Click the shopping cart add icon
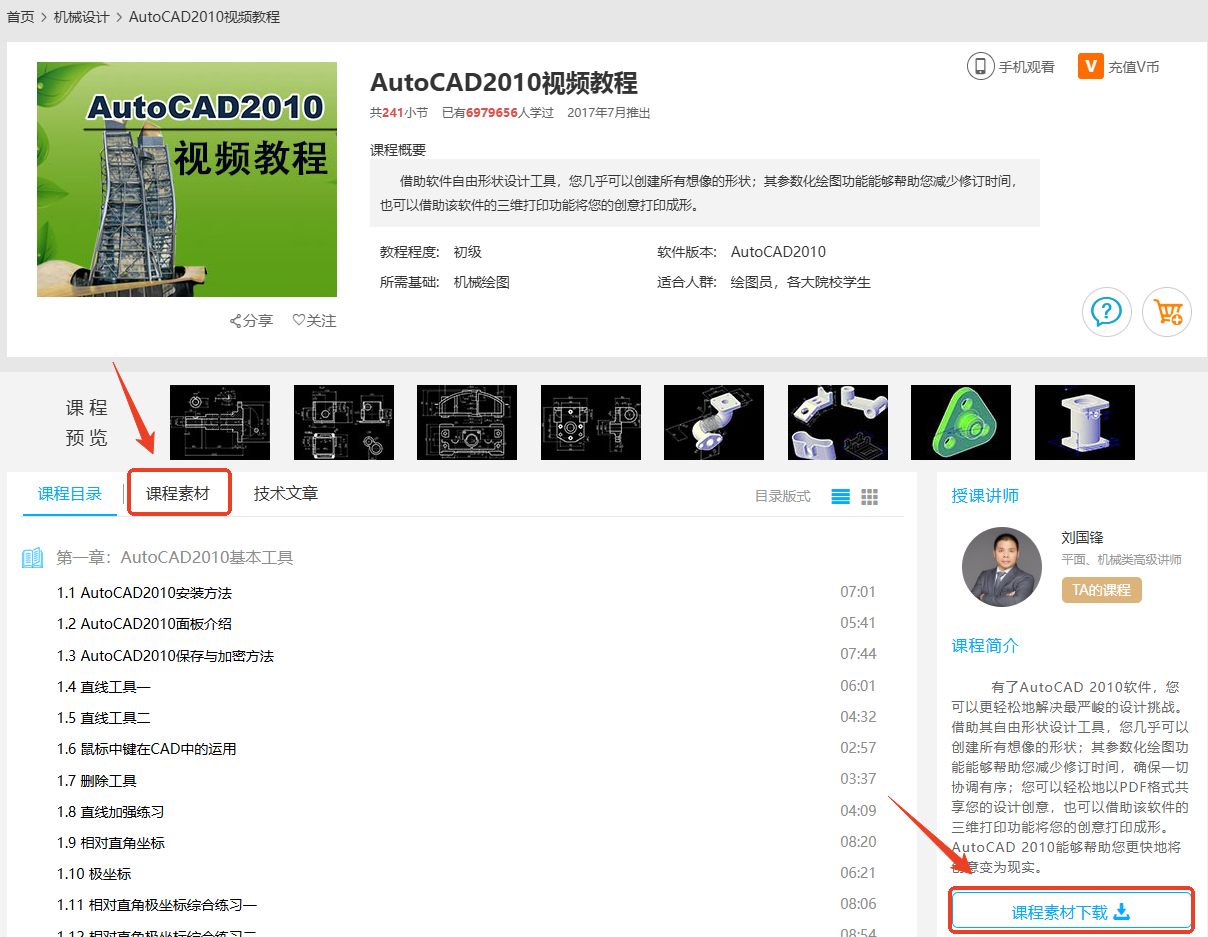 coord(1166,312)
